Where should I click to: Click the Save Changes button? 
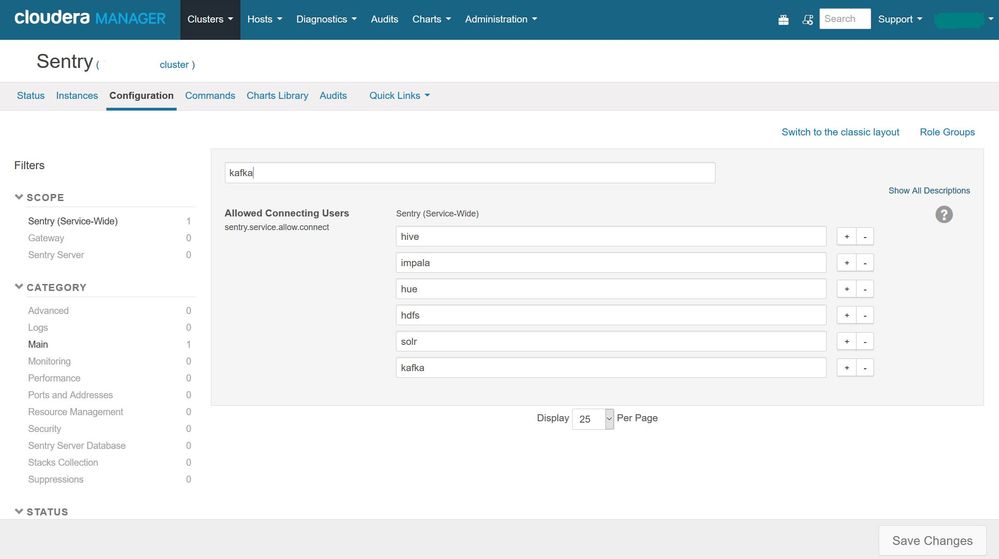pos(932,541)
